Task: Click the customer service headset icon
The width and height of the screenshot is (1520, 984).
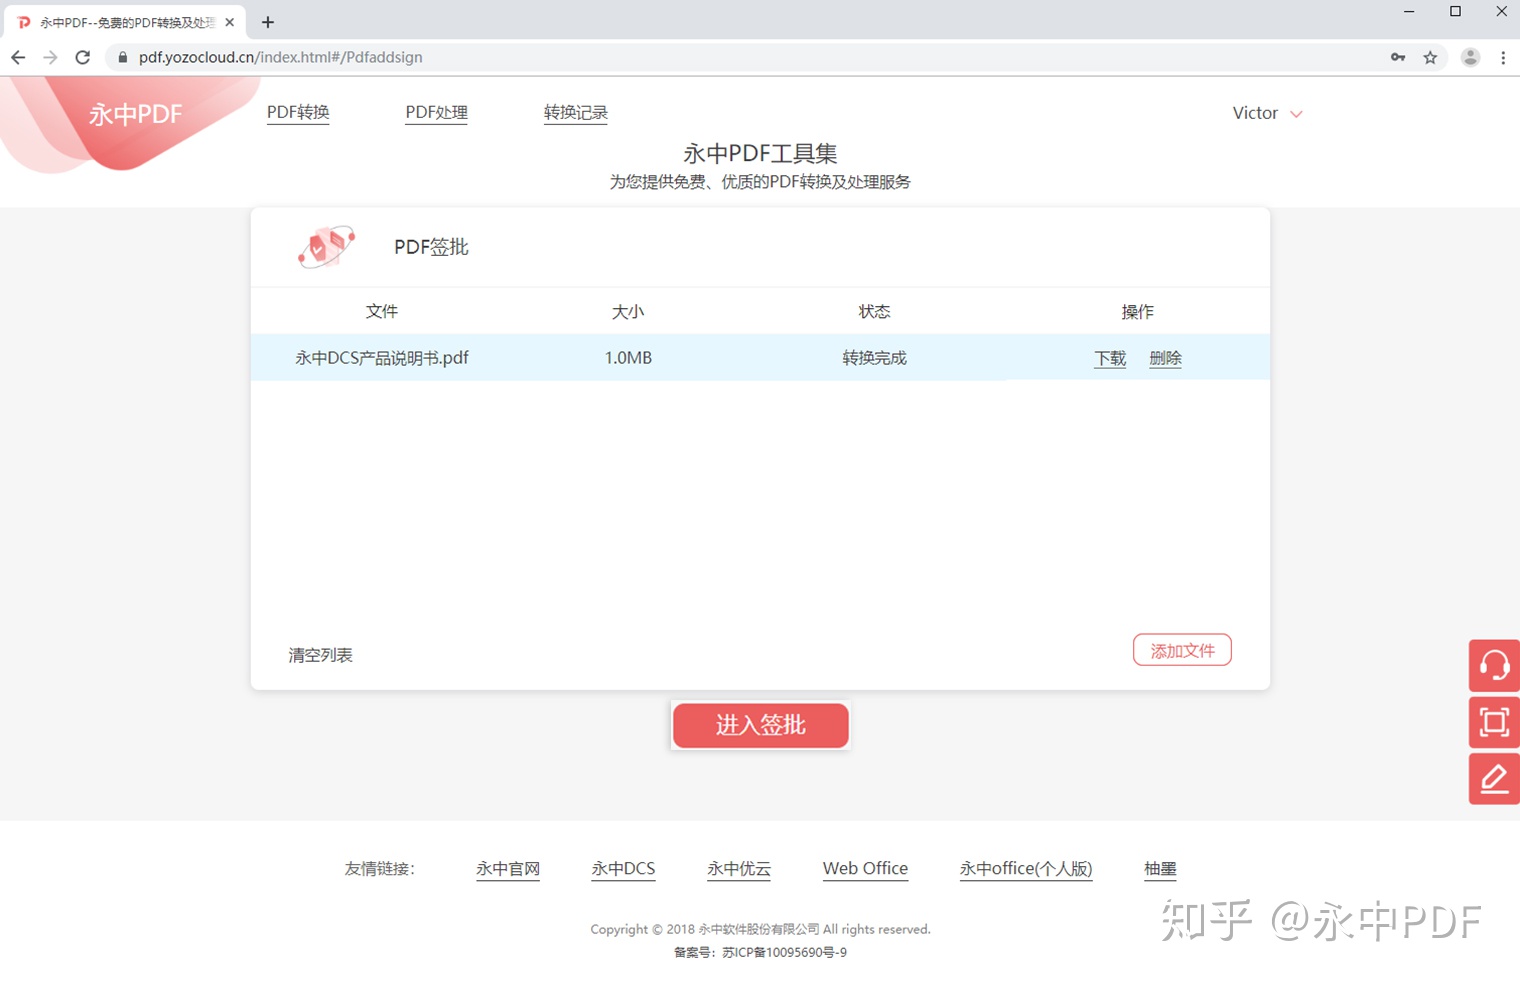Action: pos(1494,666)
